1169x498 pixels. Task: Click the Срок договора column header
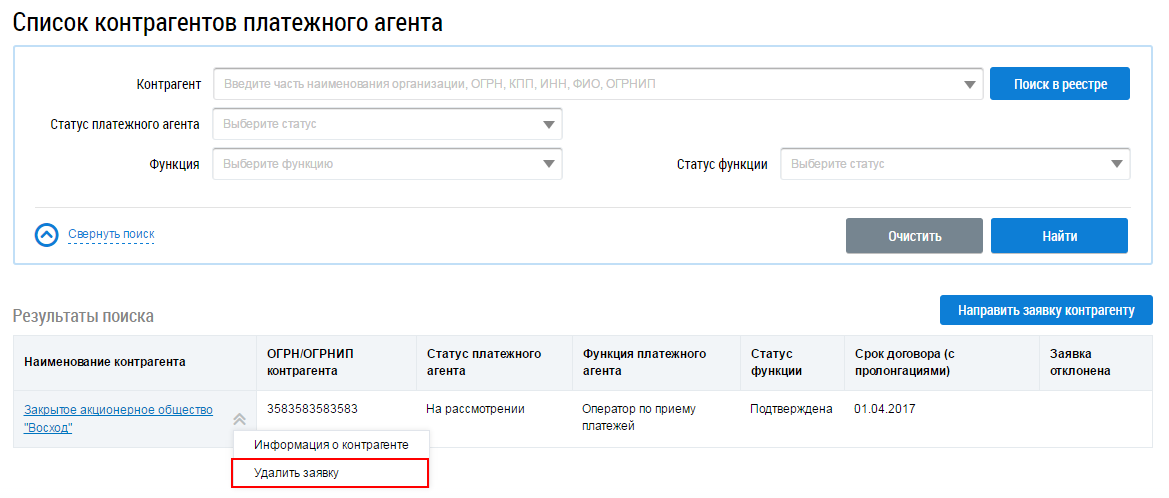pos(905,362)
